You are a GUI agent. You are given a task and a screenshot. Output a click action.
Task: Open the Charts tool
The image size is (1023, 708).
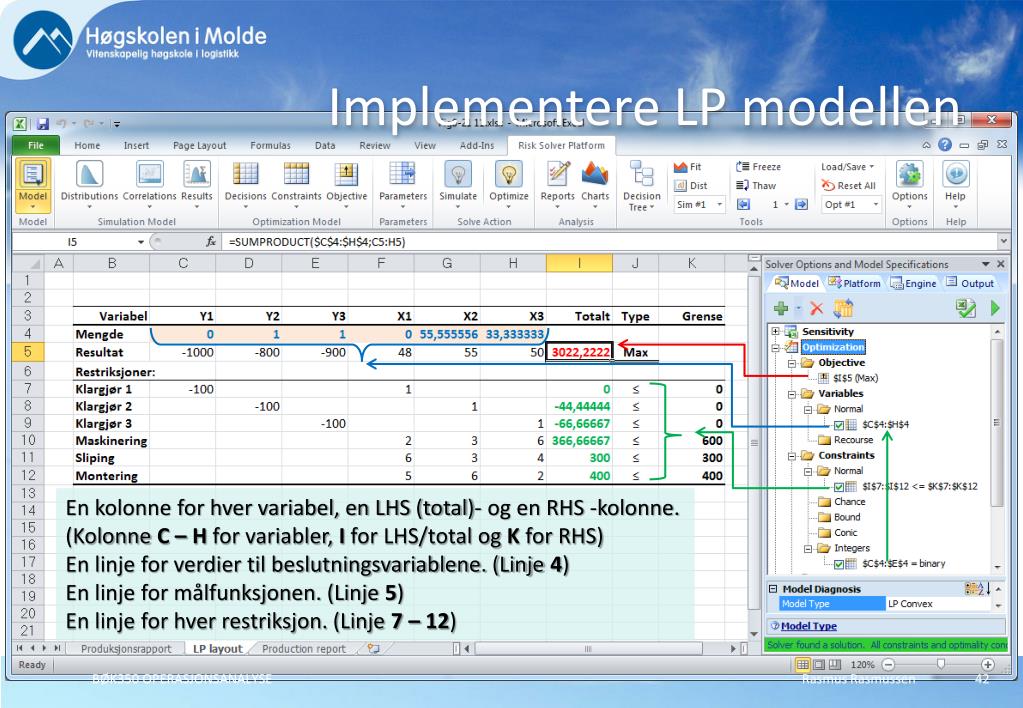point(595,183)
